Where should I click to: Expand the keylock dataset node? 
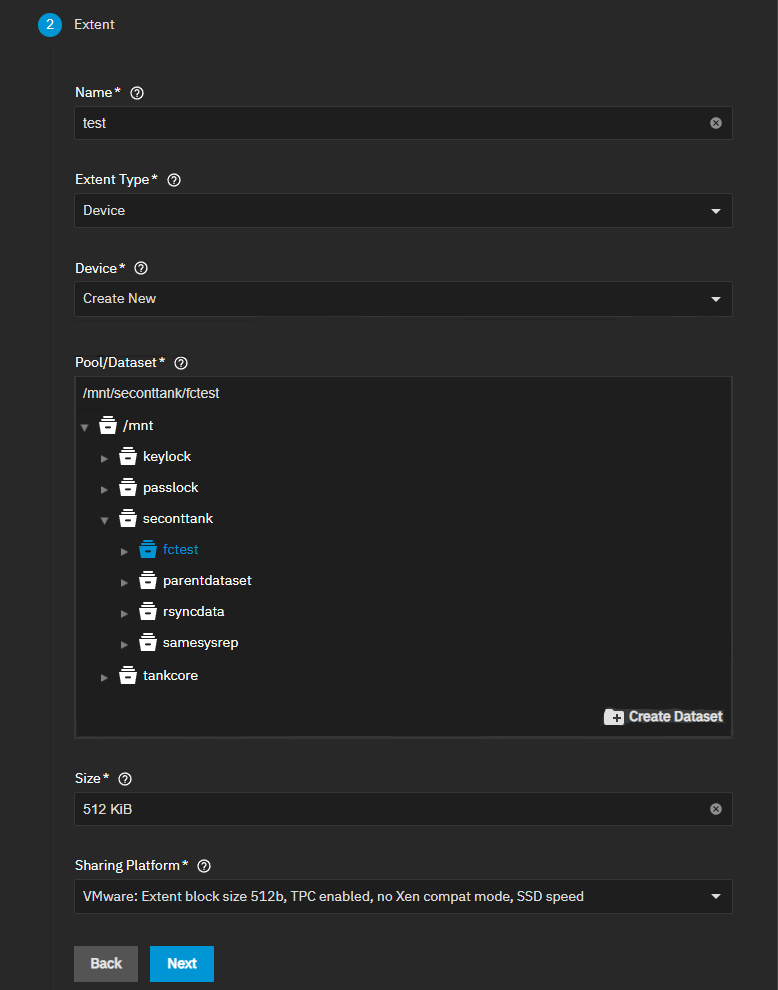point(105,458)
